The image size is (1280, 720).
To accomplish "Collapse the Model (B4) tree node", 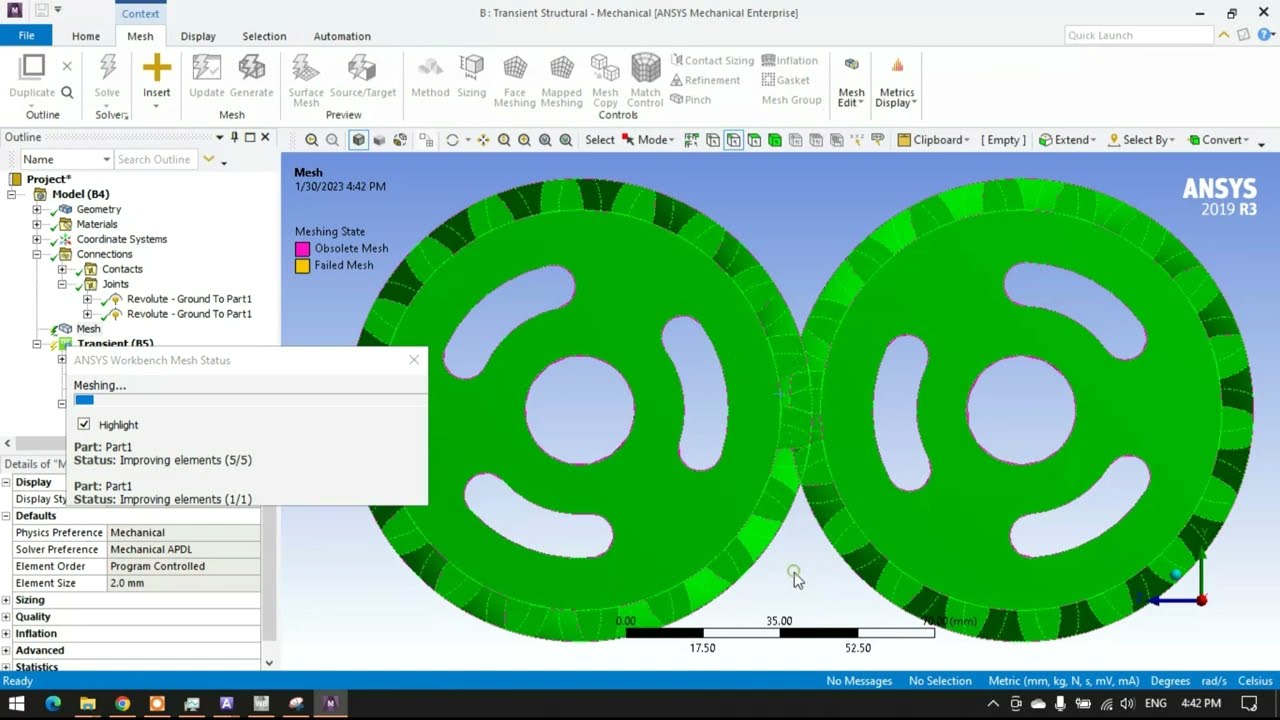I will (x=12, y=194).
